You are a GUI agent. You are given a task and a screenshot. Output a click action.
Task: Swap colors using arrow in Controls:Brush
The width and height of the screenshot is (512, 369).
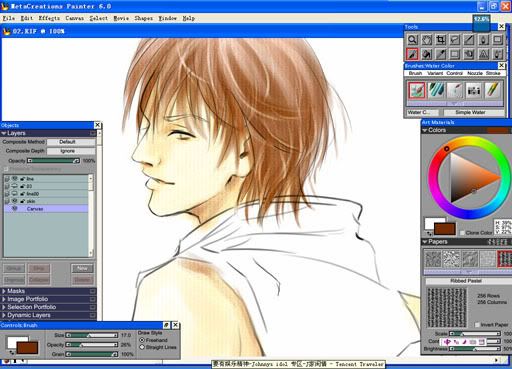(12, 352)
